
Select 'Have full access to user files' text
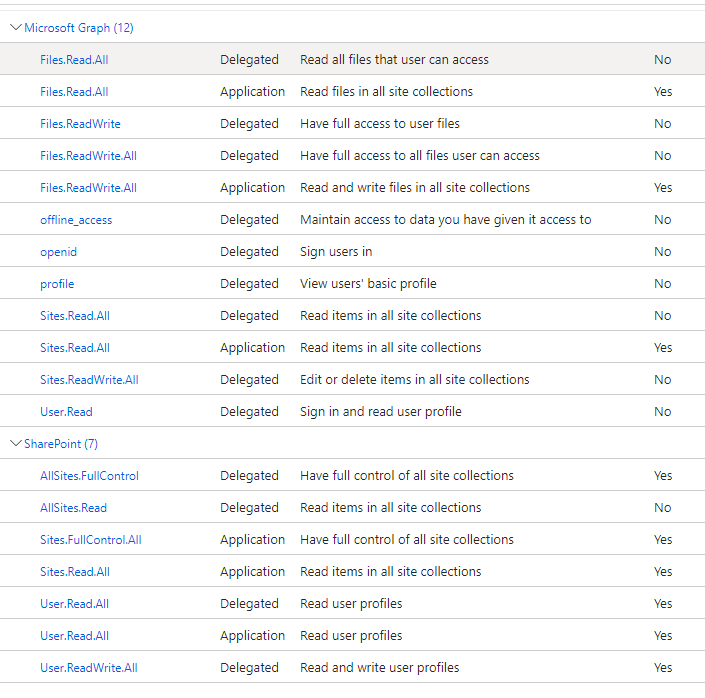[379, 124]
